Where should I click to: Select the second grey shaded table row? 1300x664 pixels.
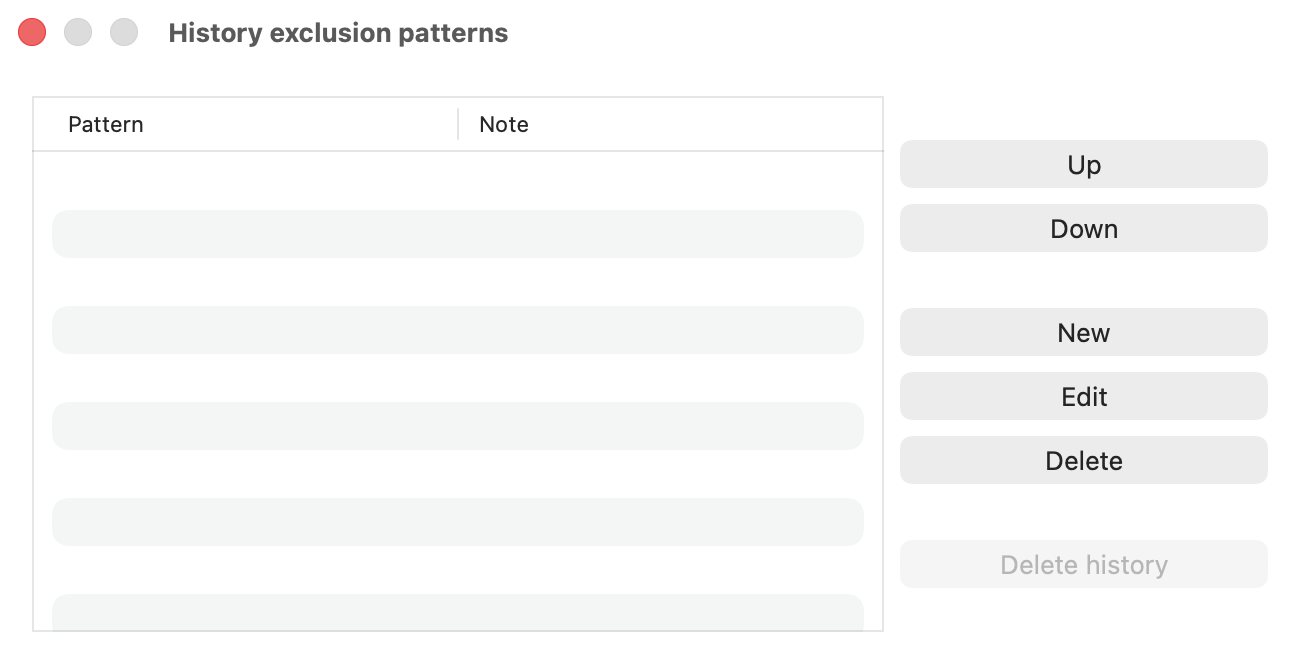point(457,330)
